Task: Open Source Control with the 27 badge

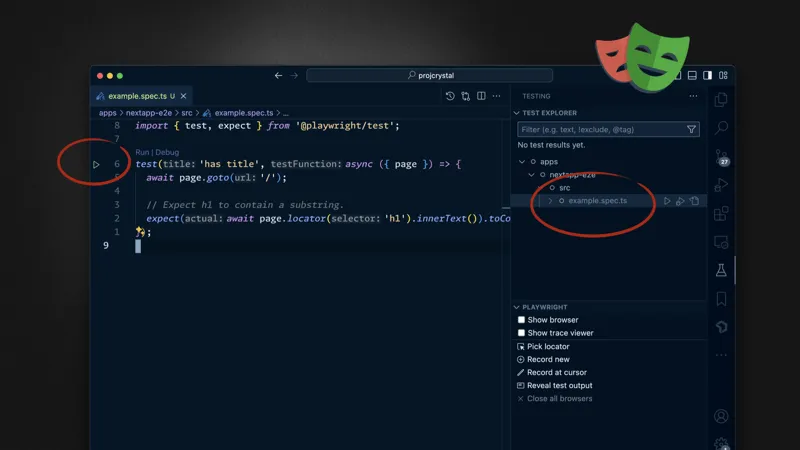Action: point(721,157)
